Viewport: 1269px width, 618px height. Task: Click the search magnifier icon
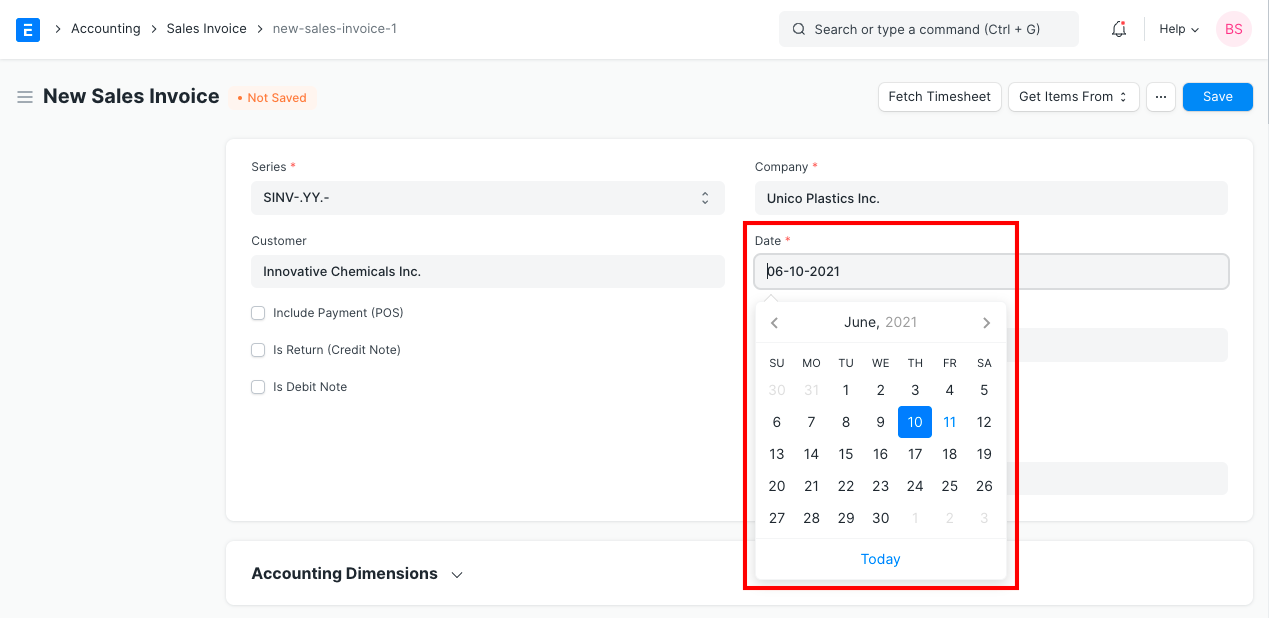(x=798, y=29)
